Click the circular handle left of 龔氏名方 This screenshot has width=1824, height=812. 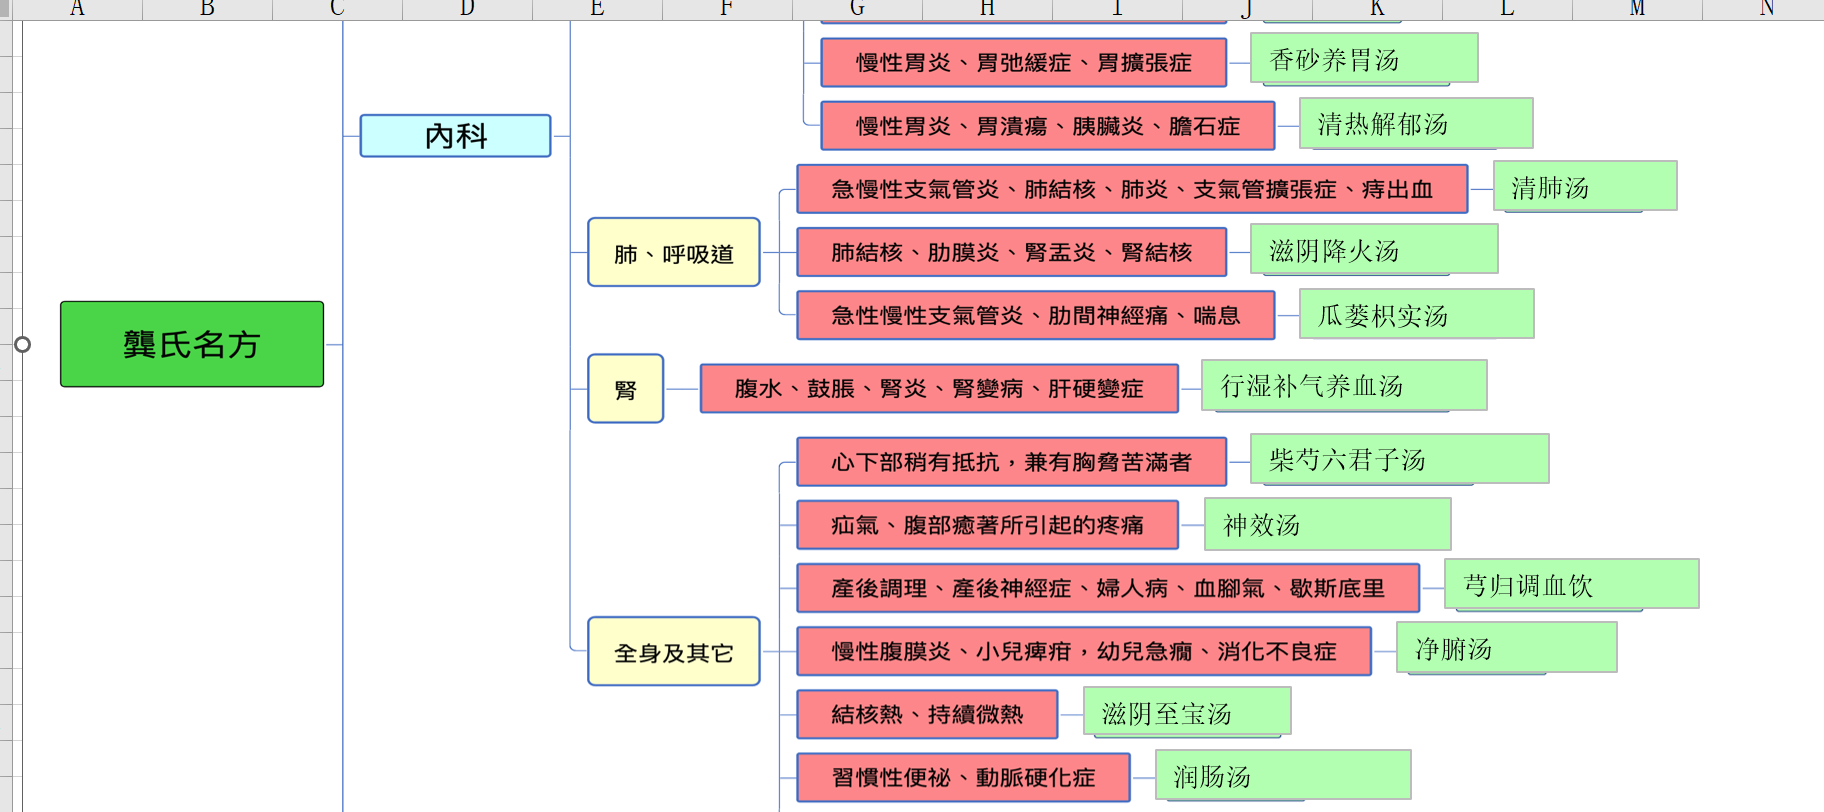click(22, 344)
